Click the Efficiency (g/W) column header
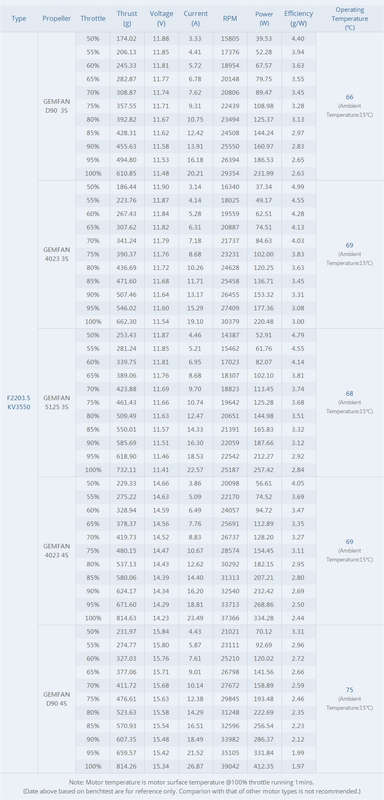This screenshot has height=800, width=384. pyautogui.click(x=299, y=18)
